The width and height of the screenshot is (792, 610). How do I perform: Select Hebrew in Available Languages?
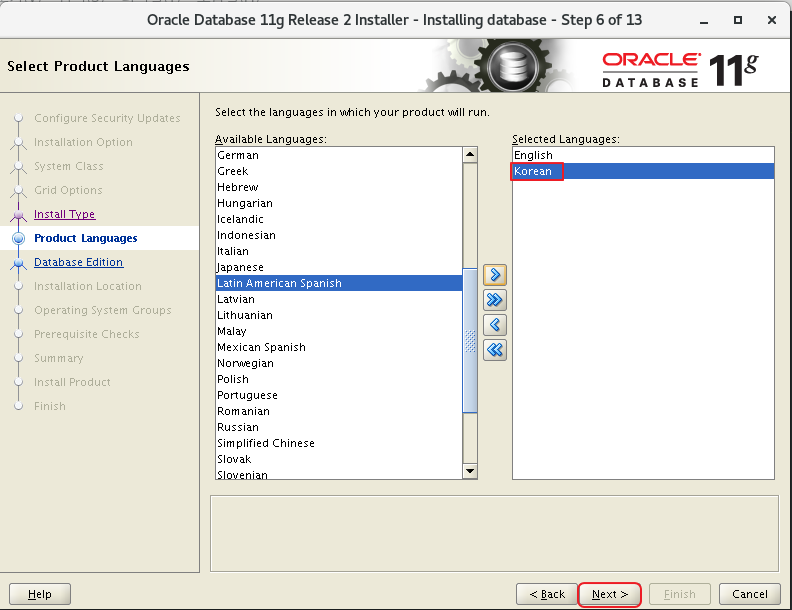(338, 187)
